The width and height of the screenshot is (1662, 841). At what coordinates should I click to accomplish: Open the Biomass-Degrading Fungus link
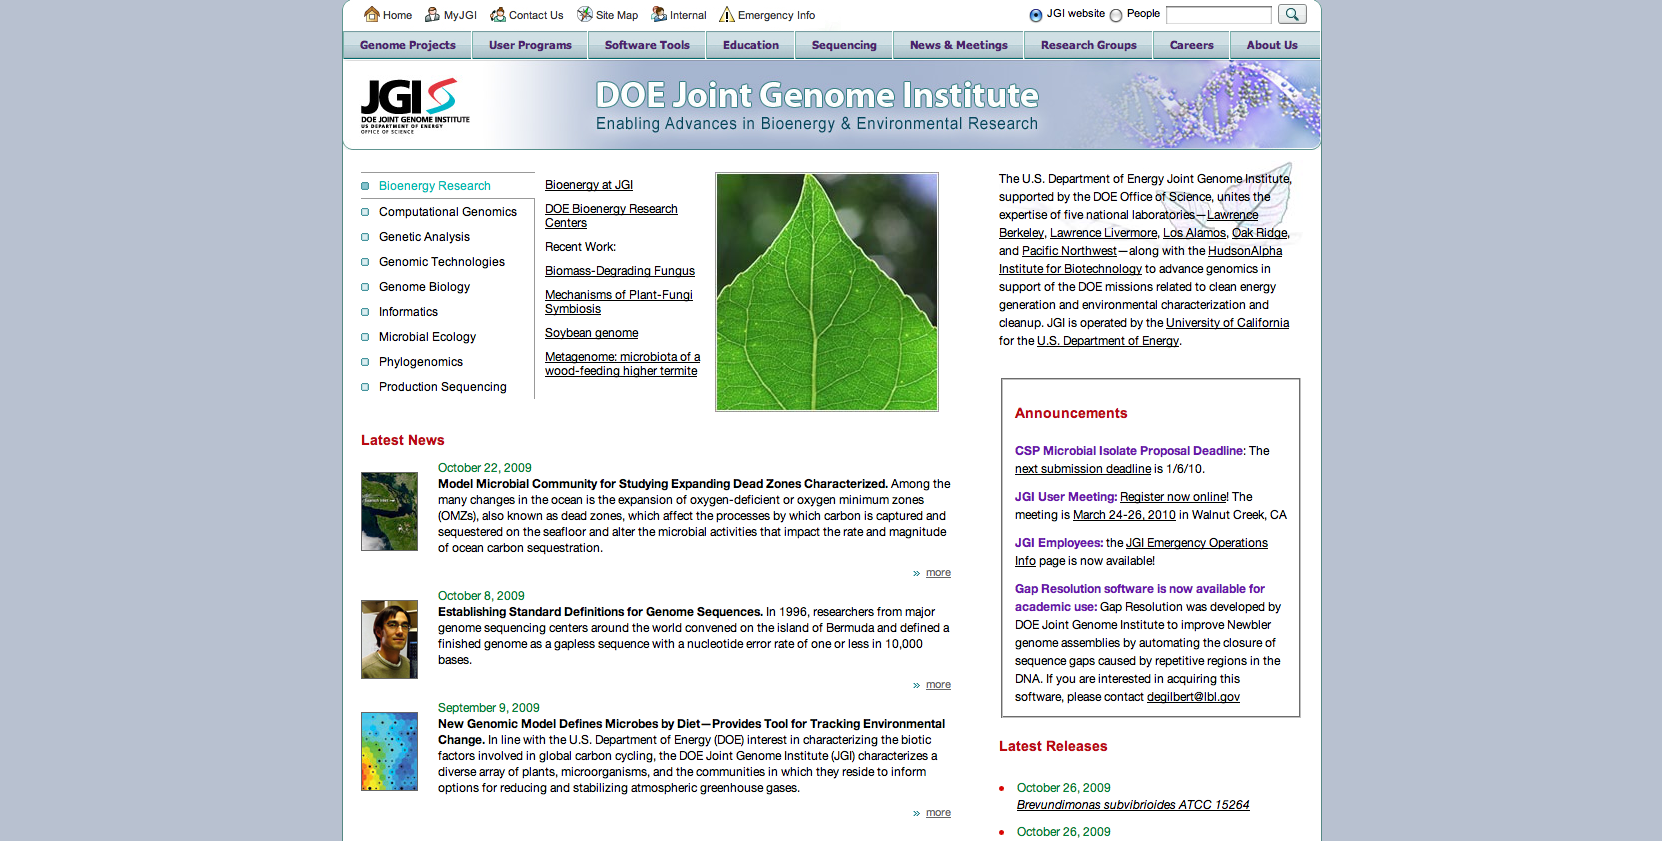(620, 271)
